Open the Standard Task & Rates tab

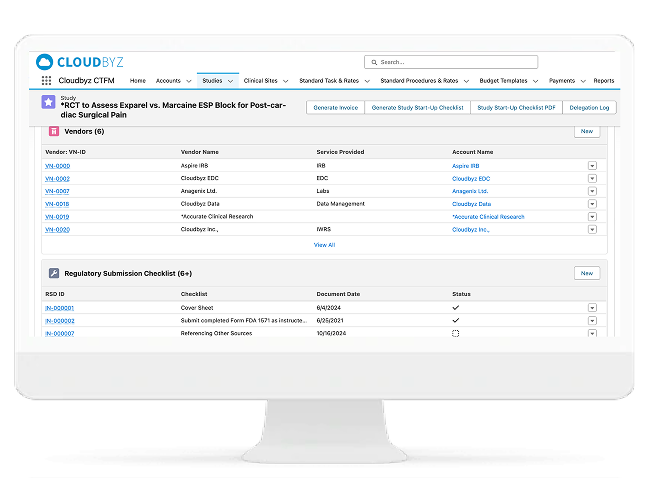click(x=329, y=81)
